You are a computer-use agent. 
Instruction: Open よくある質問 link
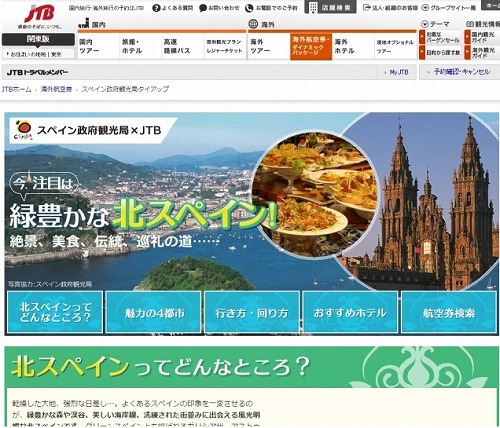[x=177, y=8]
